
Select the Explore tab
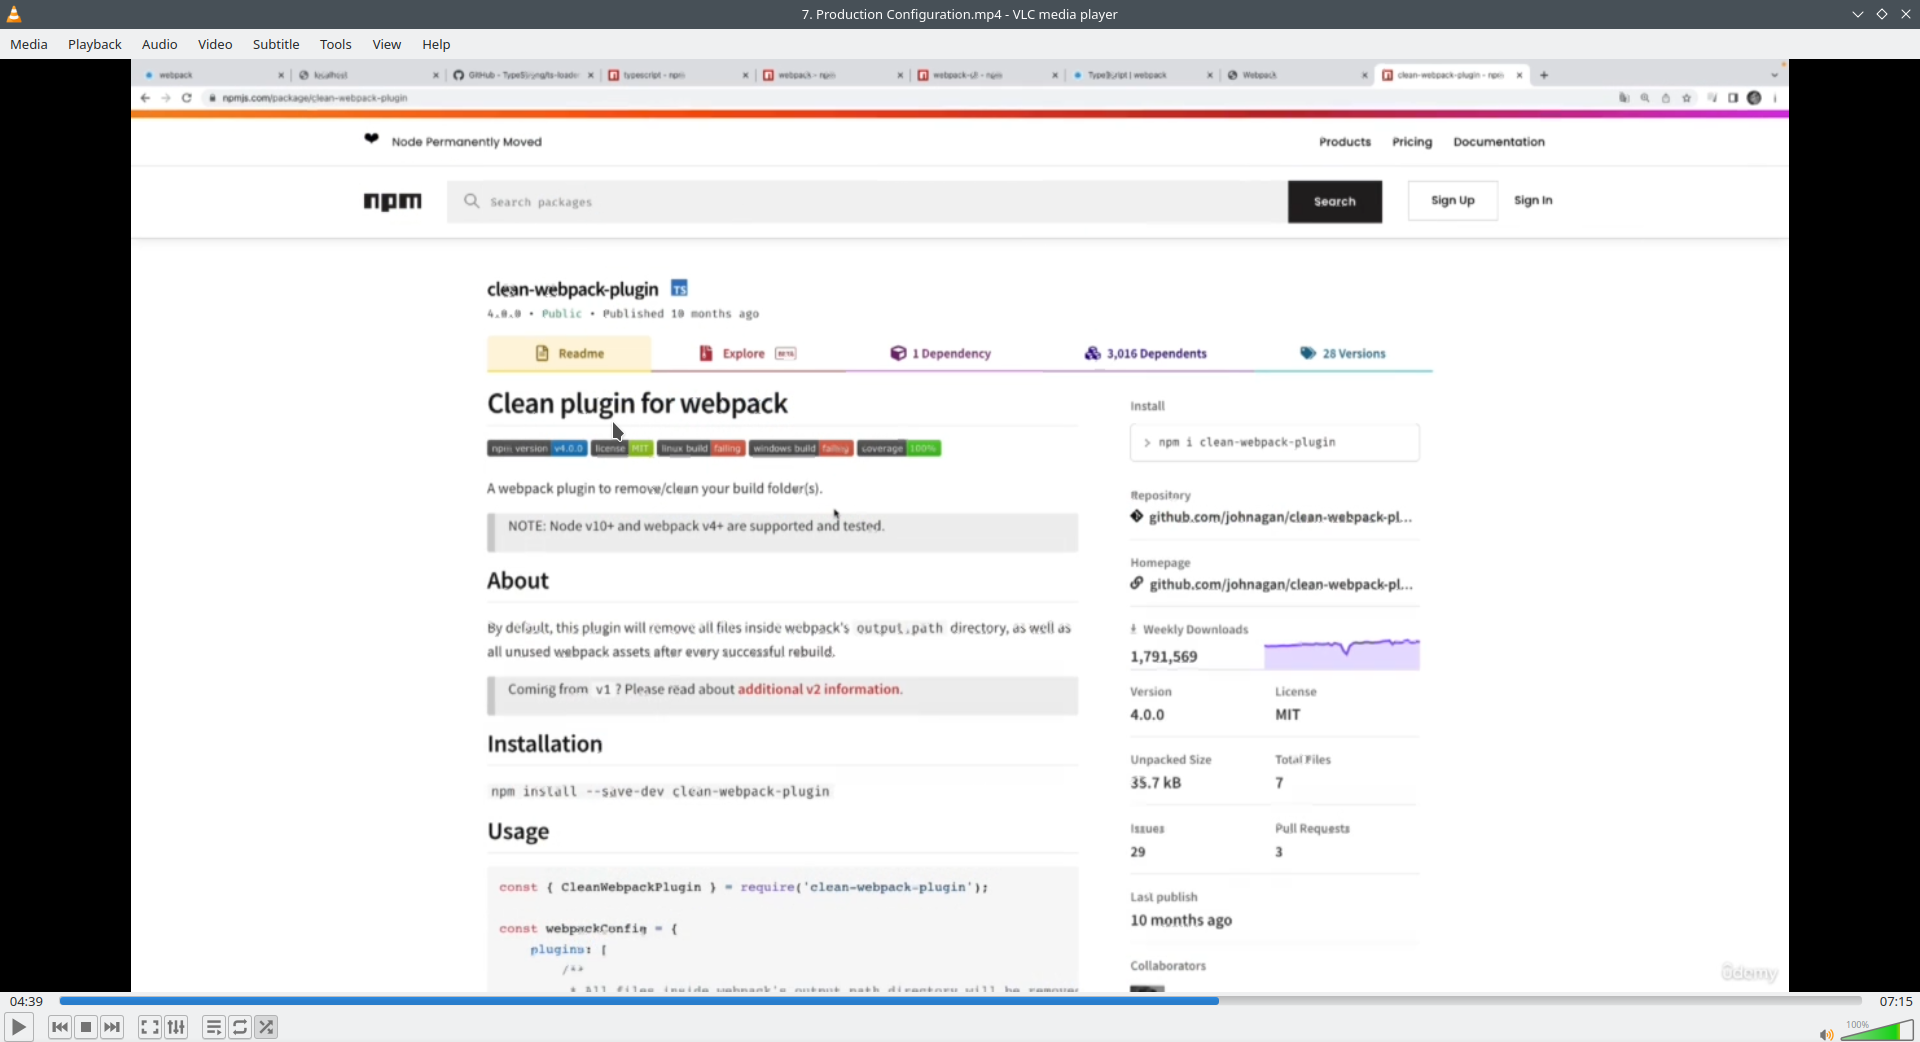pyautogui.click(x=747, y=353)
